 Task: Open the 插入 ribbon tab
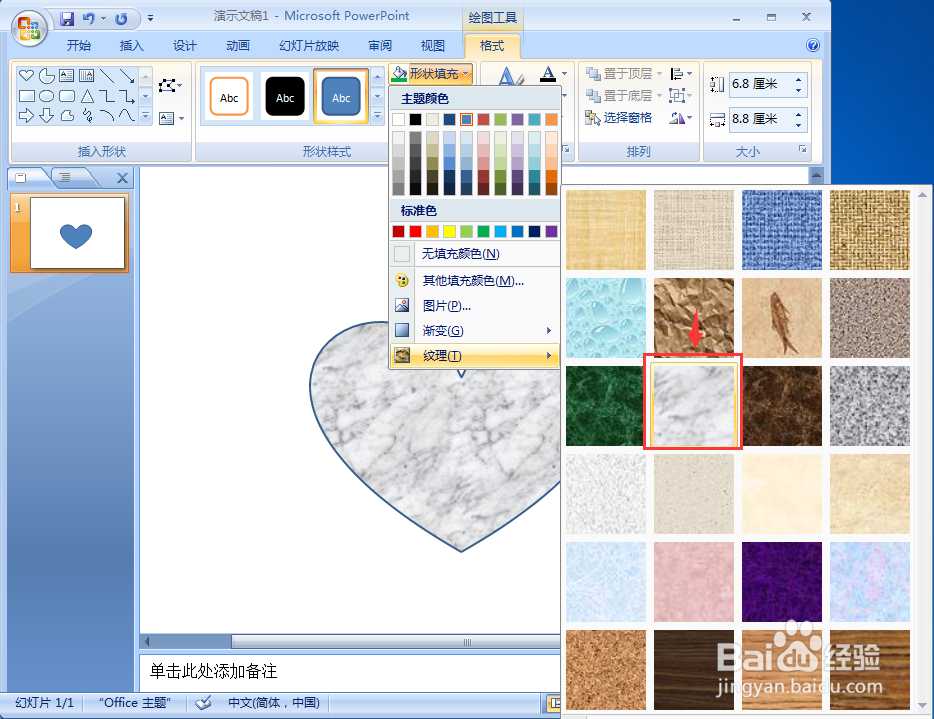(131, 46)
